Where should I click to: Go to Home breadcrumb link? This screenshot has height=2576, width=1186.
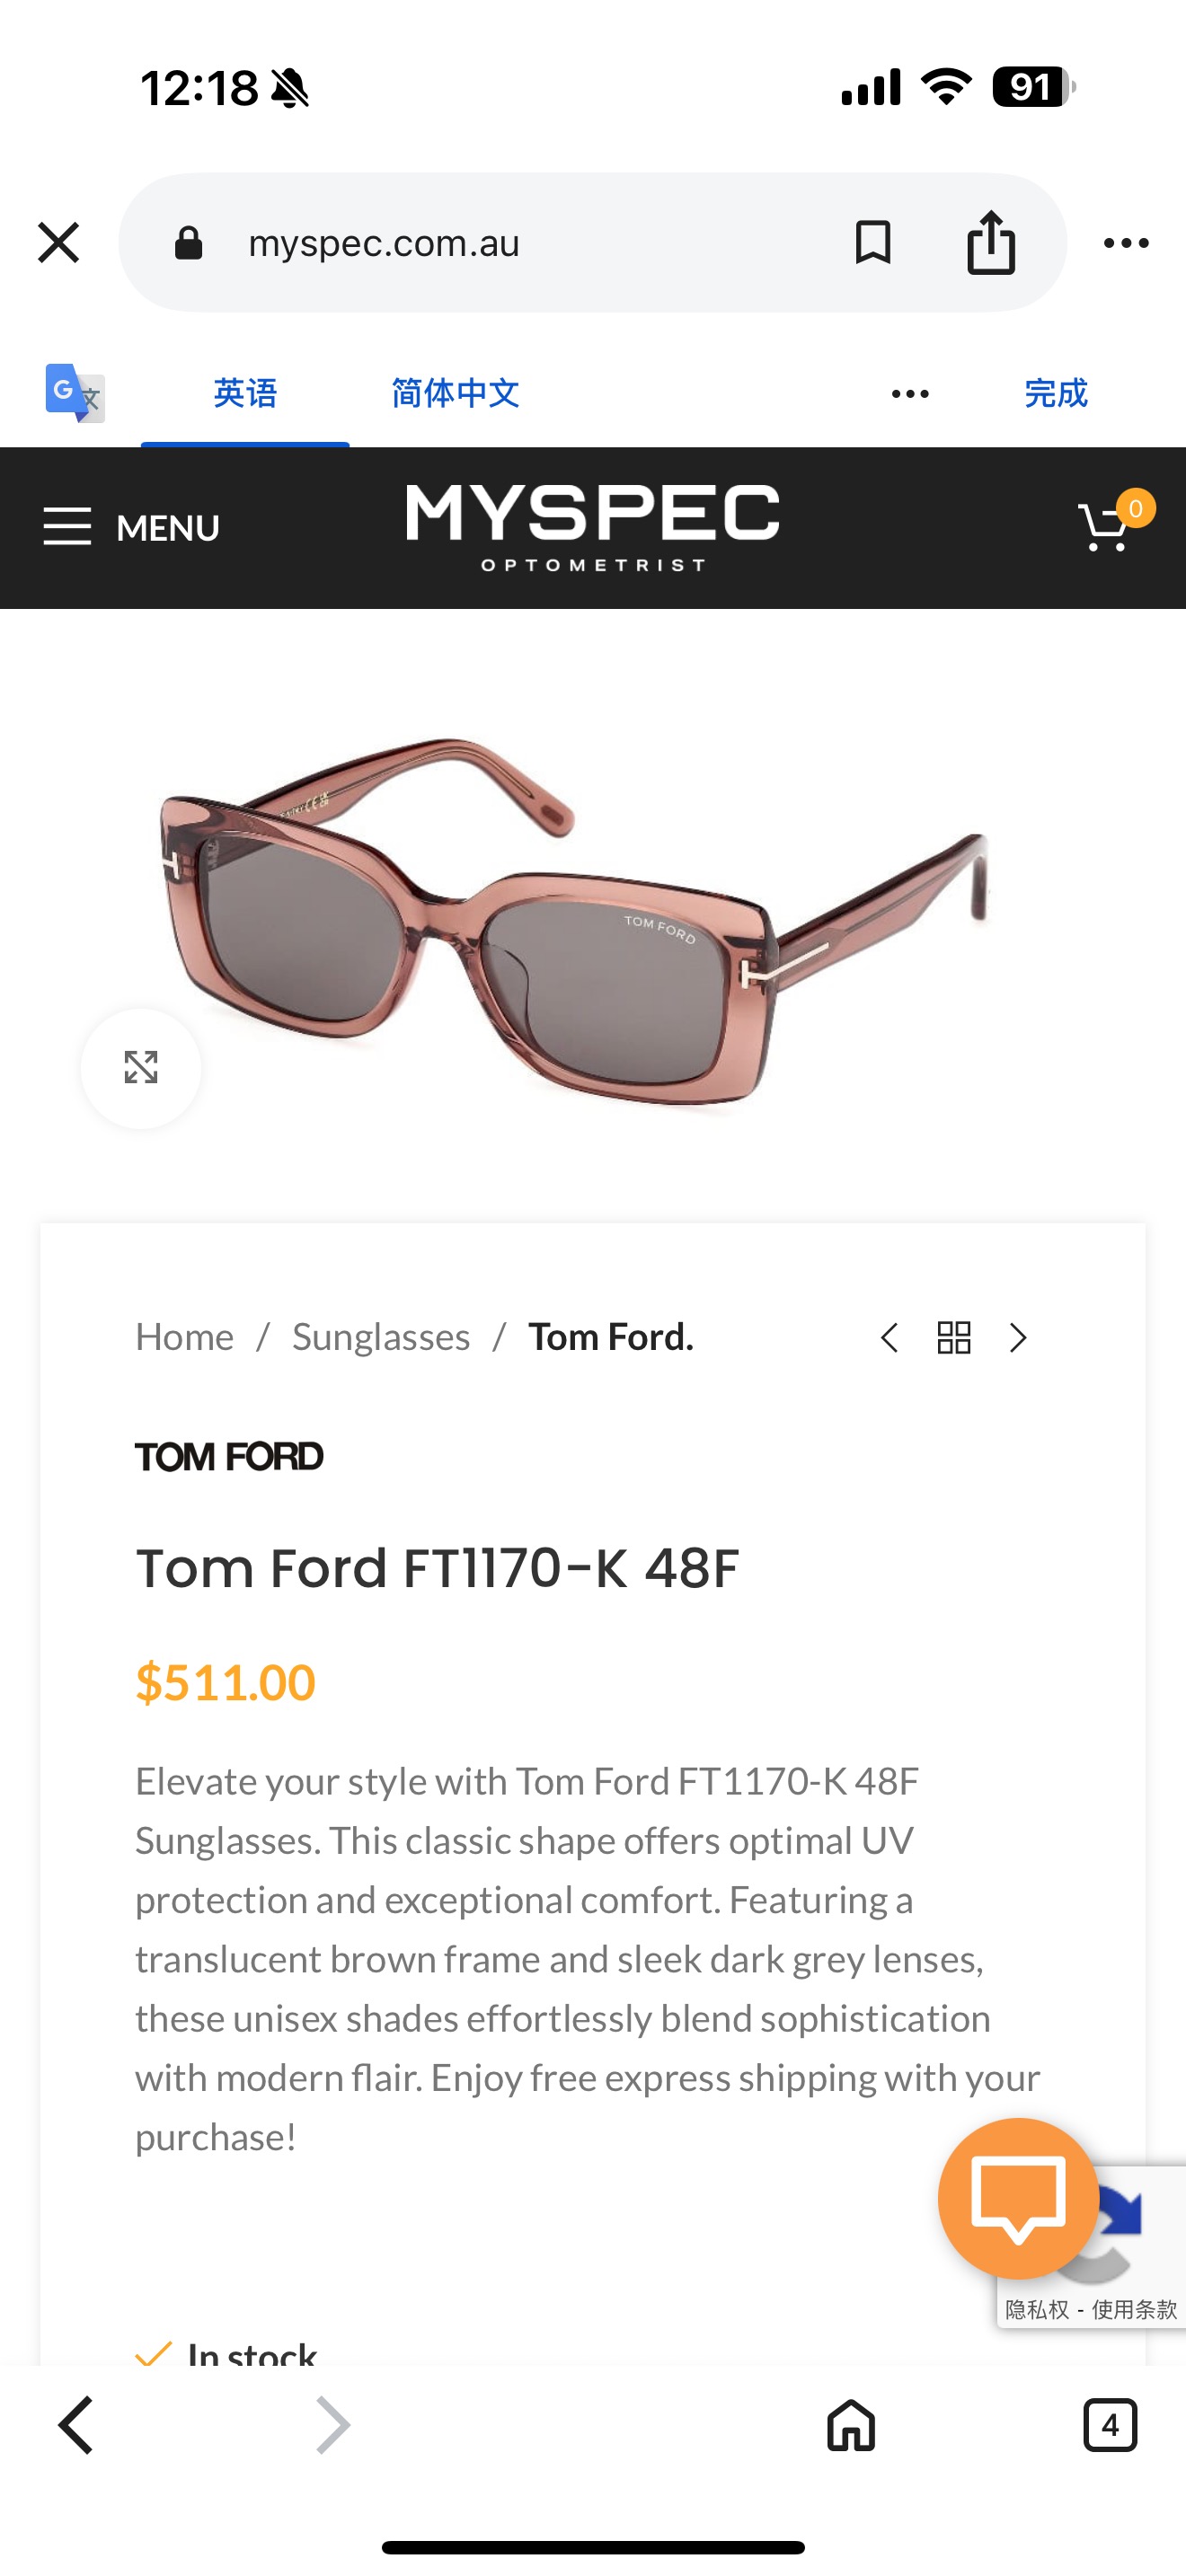[x=184, y=1337]
